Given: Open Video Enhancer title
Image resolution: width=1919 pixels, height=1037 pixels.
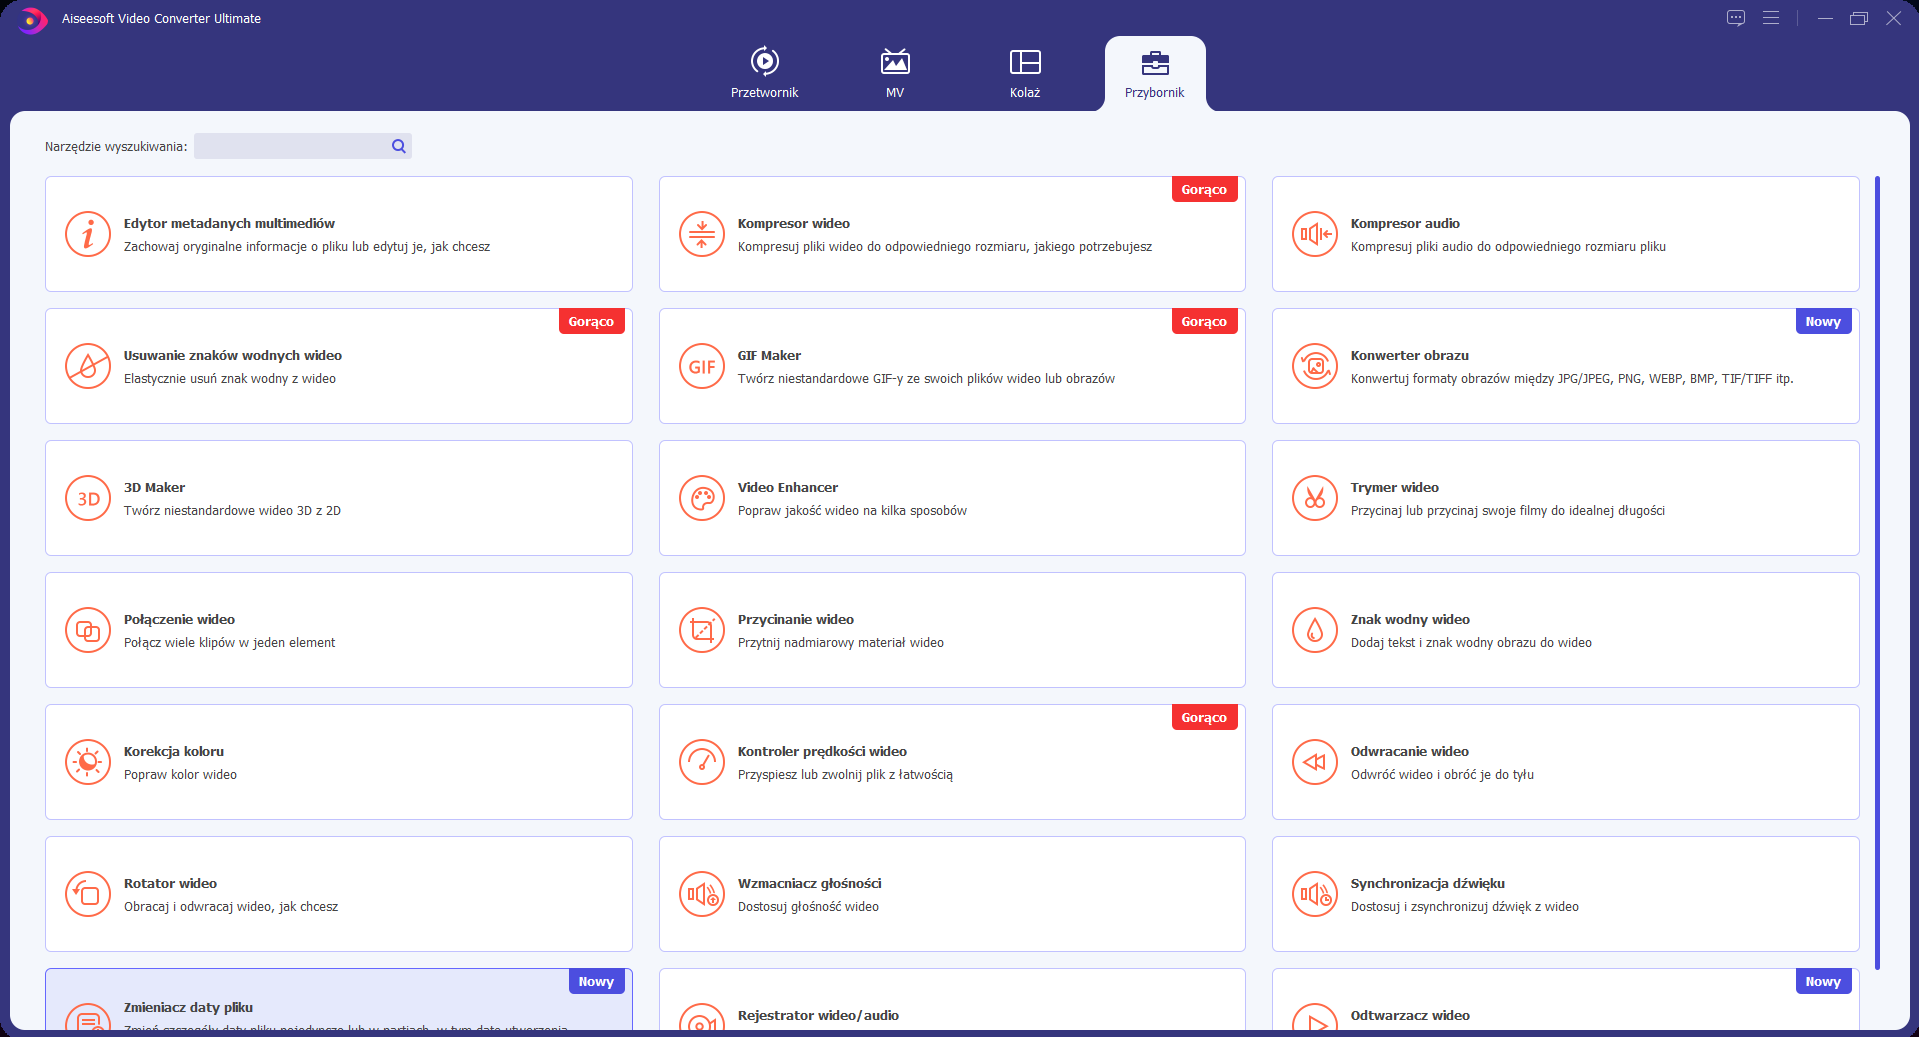Looking at the screenshot, I should pyautogui.click(x=788, y=487).
